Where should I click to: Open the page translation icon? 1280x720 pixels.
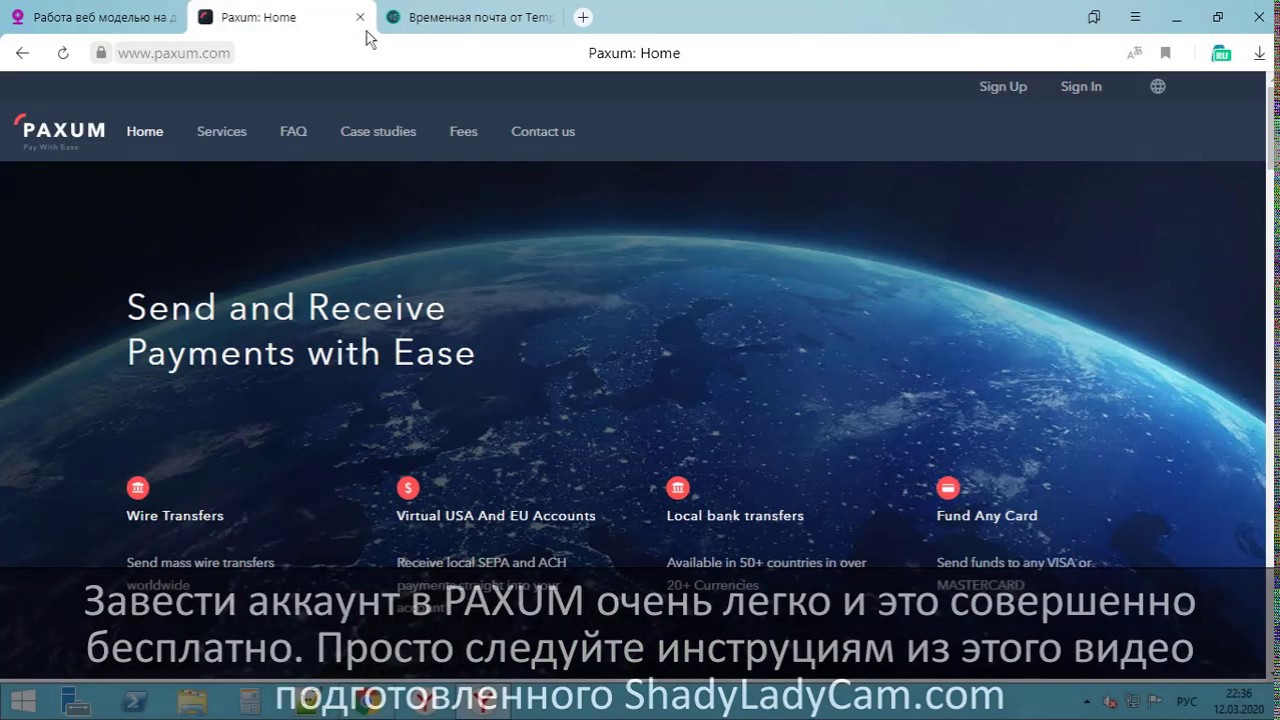coord(1134,53)
